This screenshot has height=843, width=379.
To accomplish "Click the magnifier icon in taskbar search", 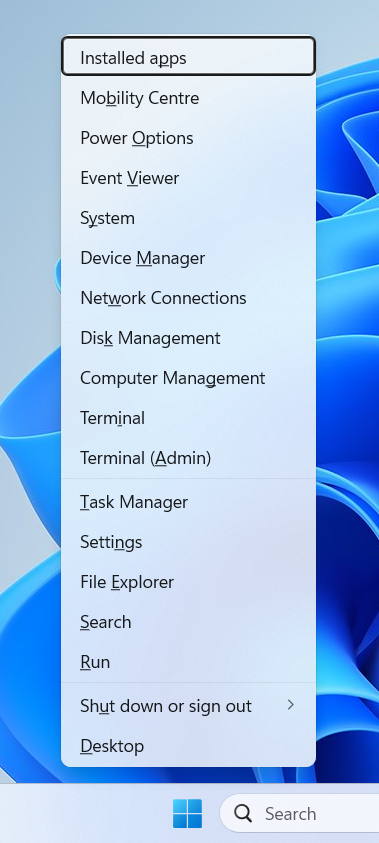I will click(x=243, y=813).
